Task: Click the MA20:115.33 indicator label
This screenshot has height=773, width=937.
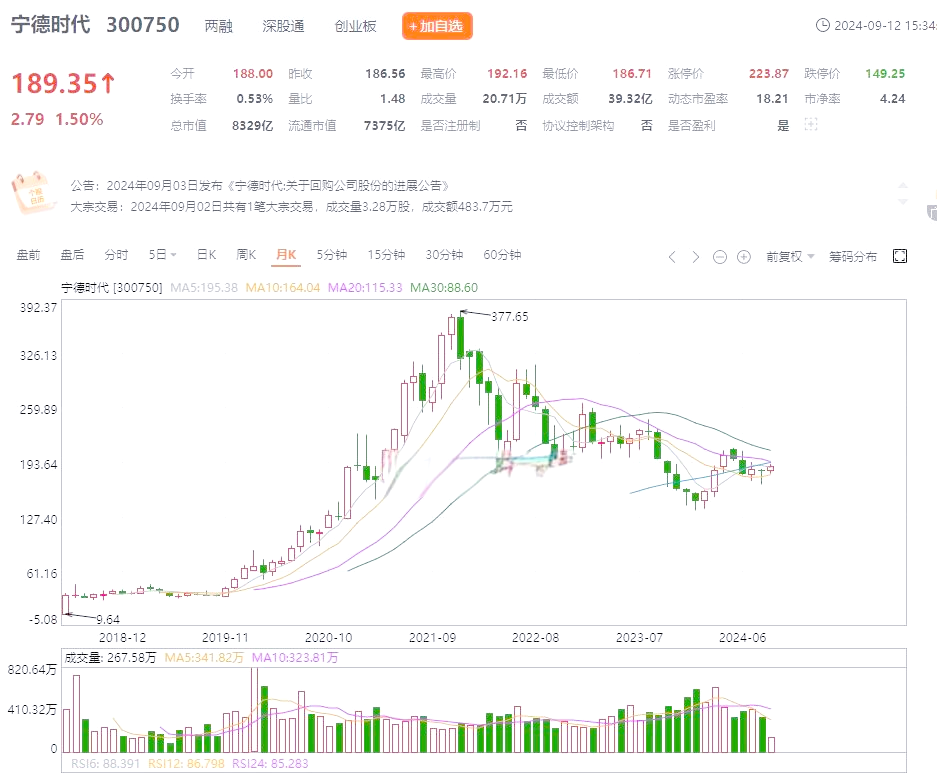Action: click(365, 288)
